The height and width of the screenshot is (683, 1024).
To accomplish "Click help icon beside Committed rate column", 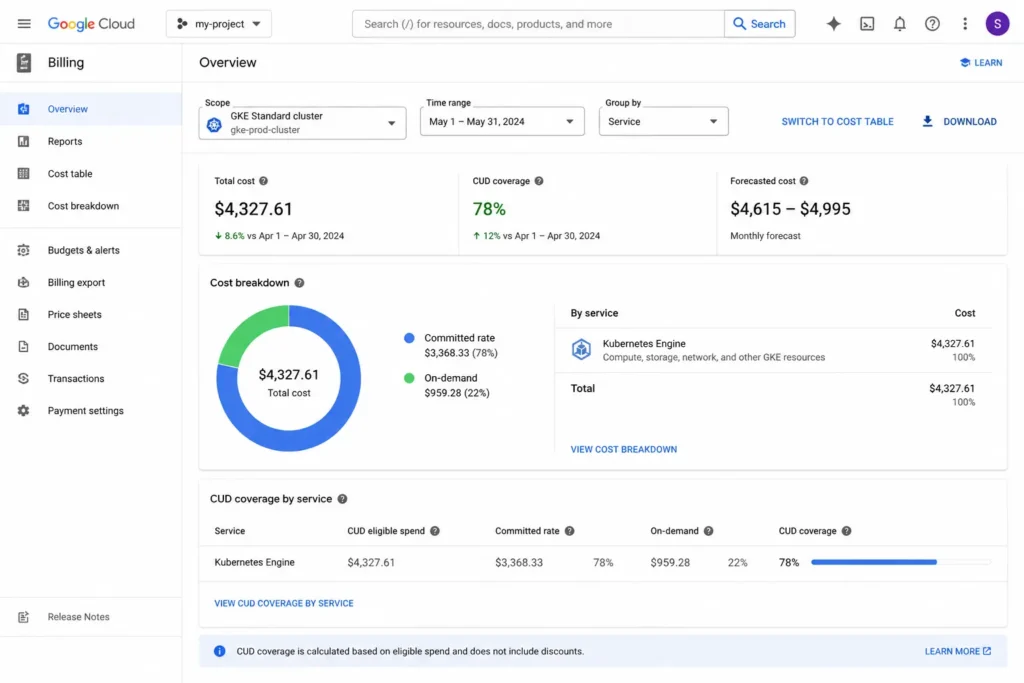I will 569,531.
